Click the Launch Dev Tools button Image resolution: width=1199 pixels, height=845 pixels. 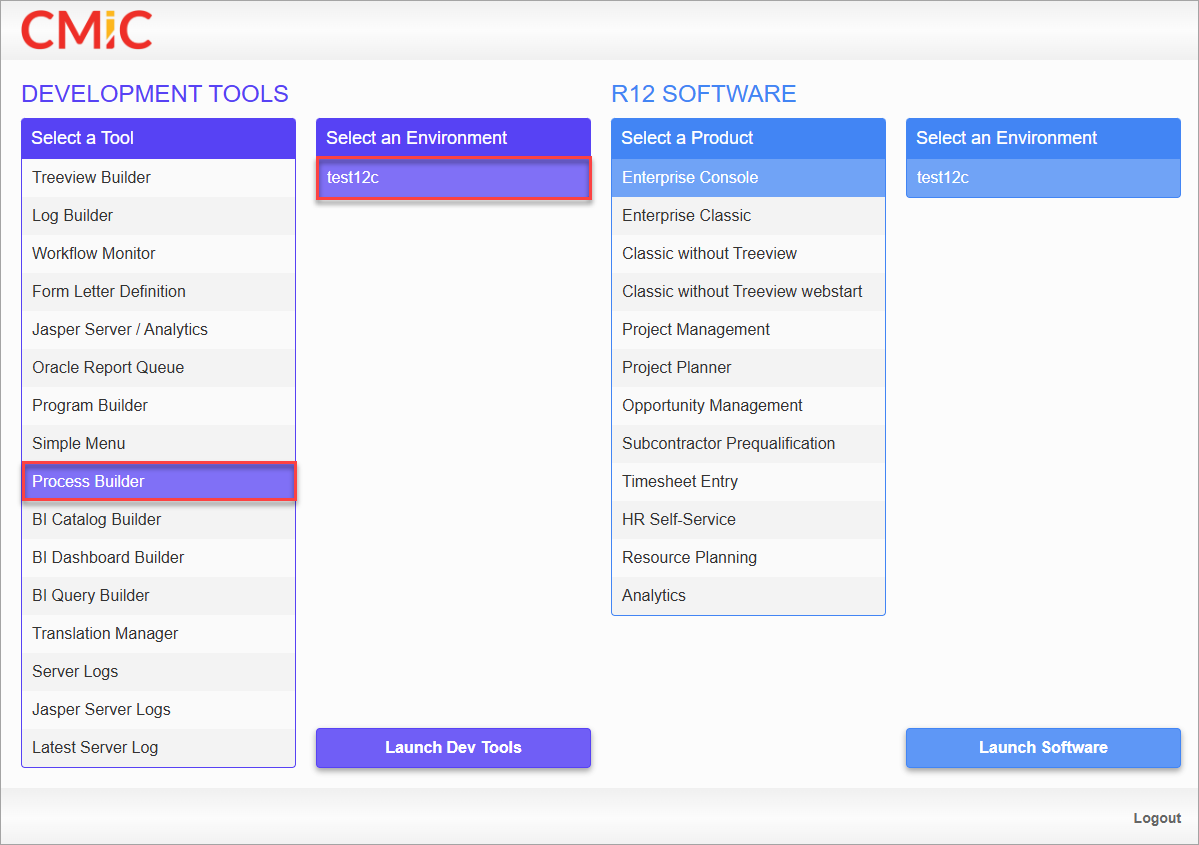pos(453,748)
